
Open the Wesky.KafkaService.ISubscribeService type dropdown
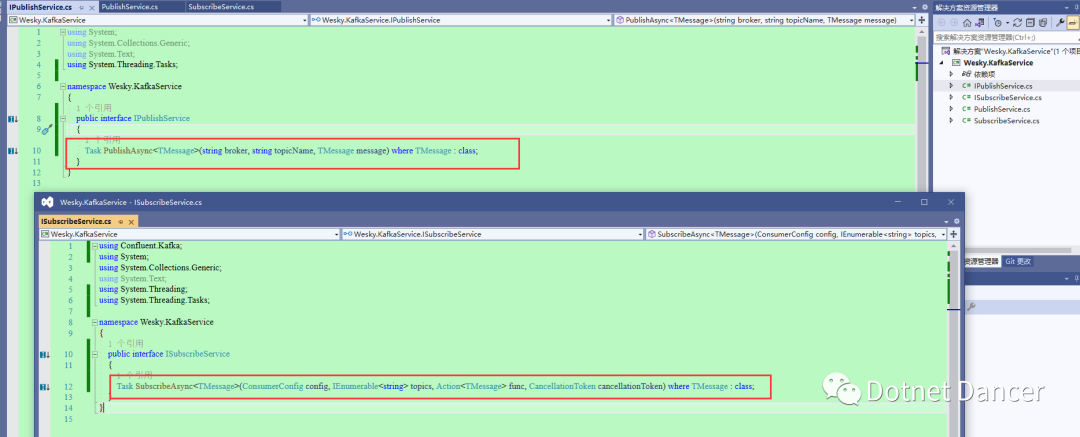tap(492, 234)
